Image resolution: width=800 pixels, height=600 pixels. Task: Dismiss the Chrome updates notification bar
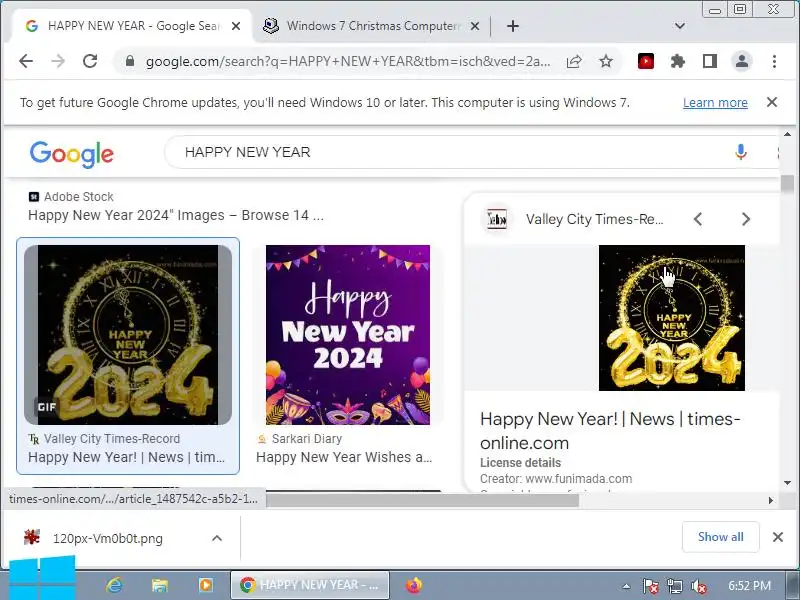click(772, 103)
